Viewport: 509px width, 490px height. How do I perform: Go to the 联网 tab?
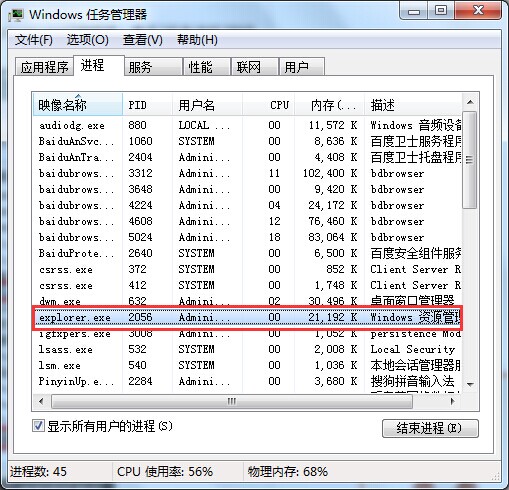[x=255, y=67]
